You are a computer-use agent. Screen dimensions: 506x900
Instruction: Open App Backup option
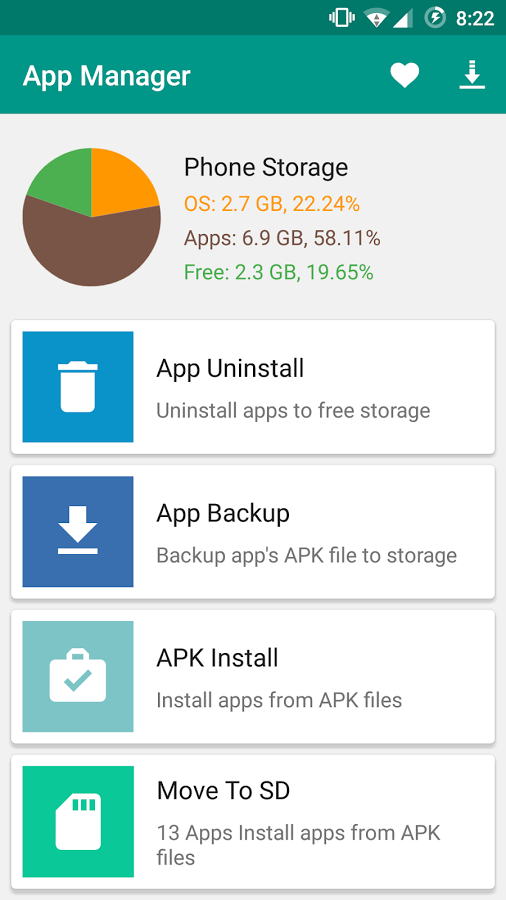[253, 532]
